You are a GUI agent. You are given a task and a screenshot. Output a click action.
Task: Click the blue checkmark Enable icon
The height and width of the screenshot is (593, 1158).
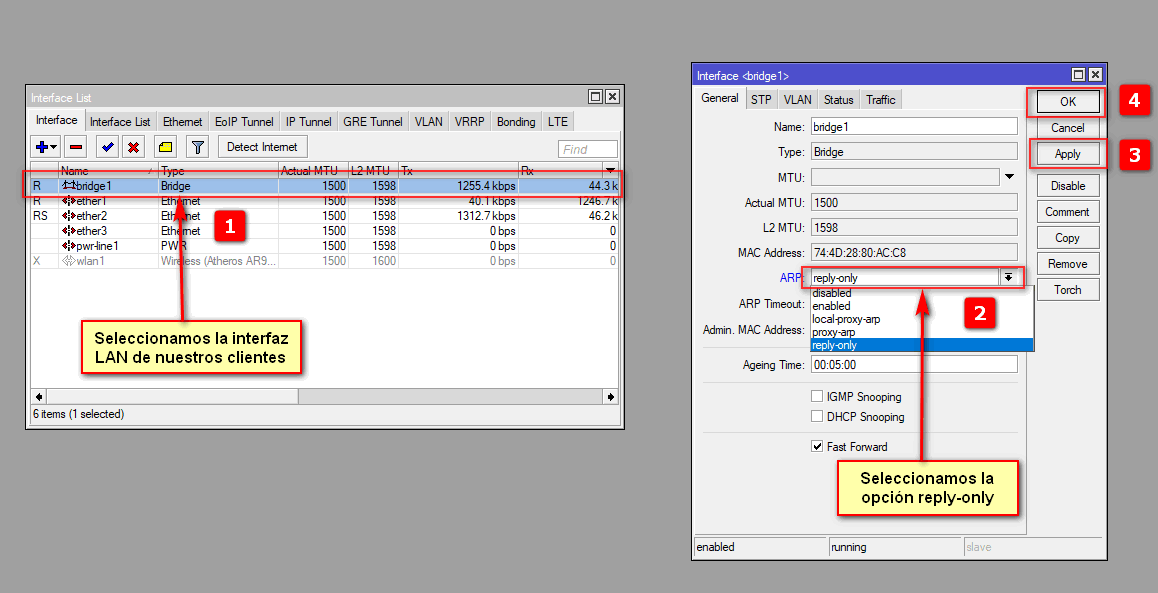(107, 147)
